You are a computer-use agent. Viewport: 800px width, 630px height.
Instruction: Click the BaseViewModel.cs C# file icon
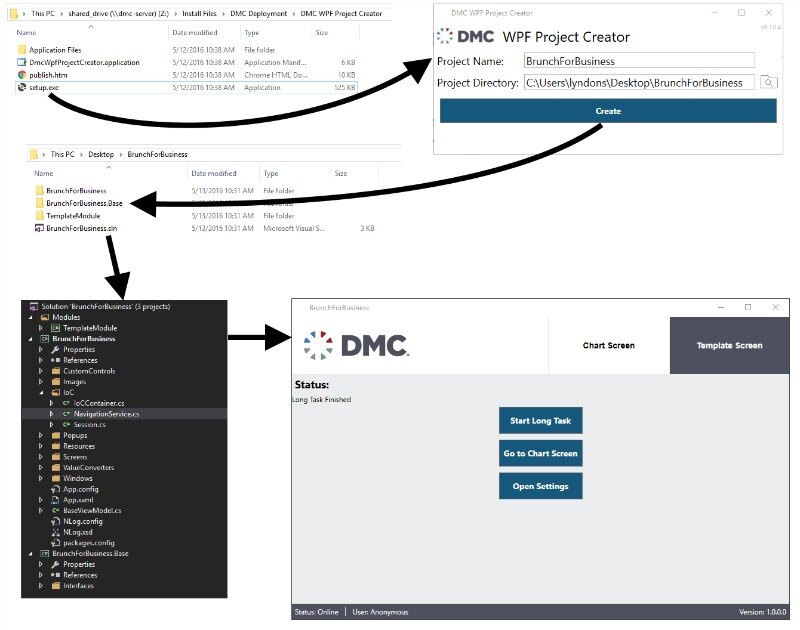(x=56, y=510)
